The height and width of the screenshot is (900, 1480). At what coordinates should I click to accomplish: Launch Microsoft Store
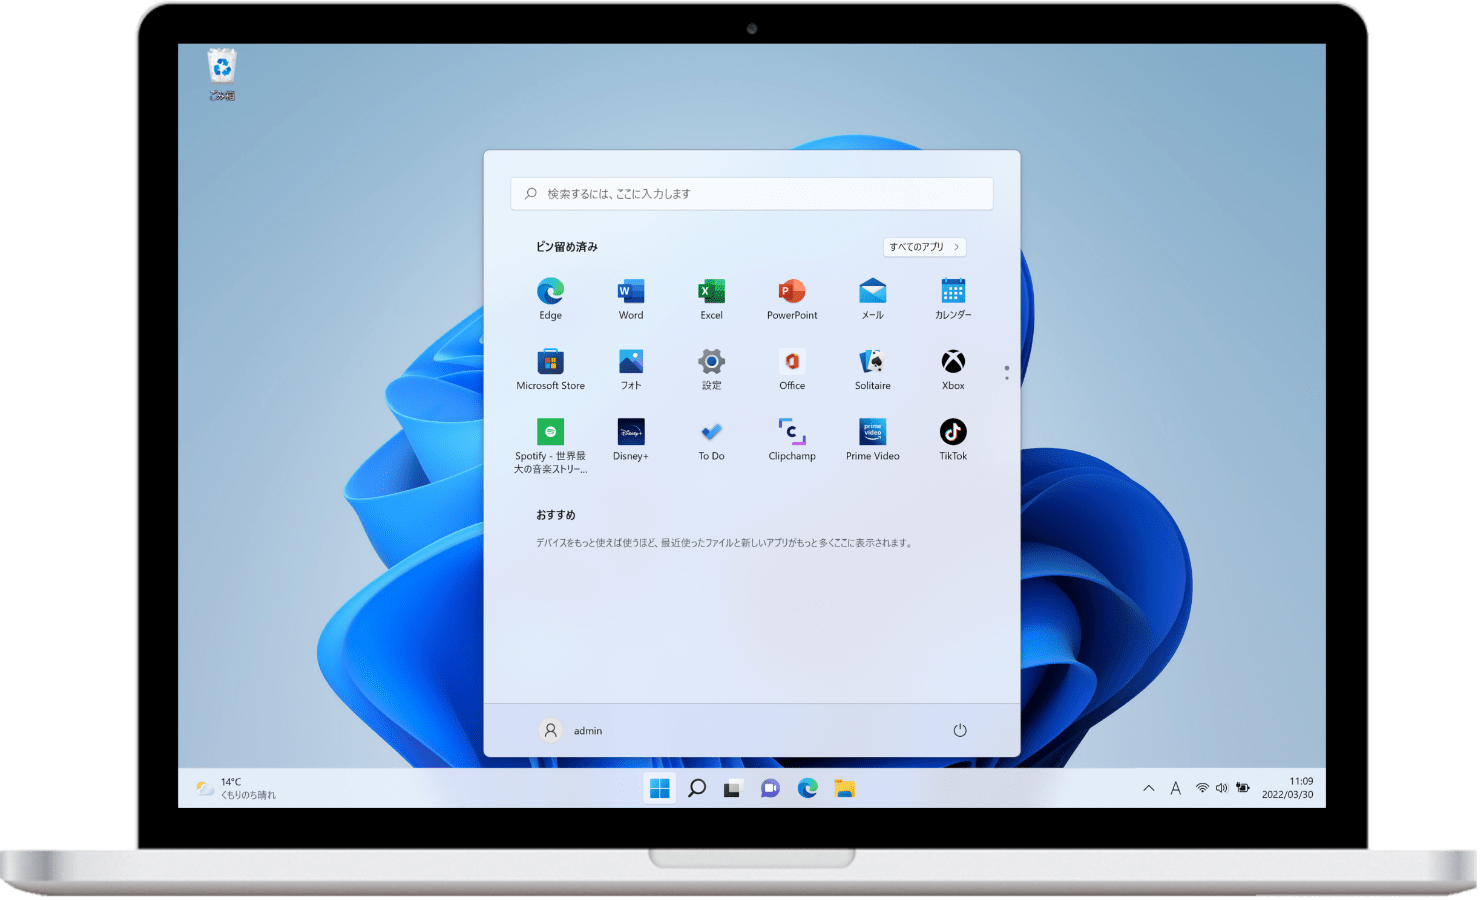pyautogui.click(x=550, y=369)
